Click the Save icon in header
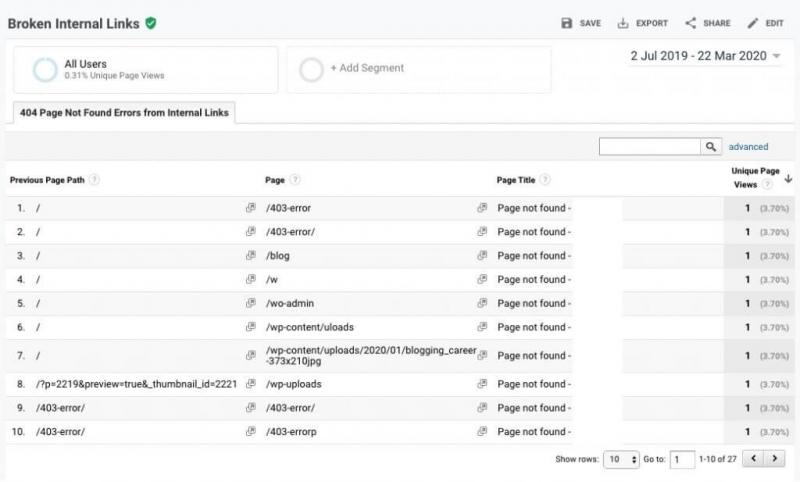800x482 pixels. click(x=567, y=23)
